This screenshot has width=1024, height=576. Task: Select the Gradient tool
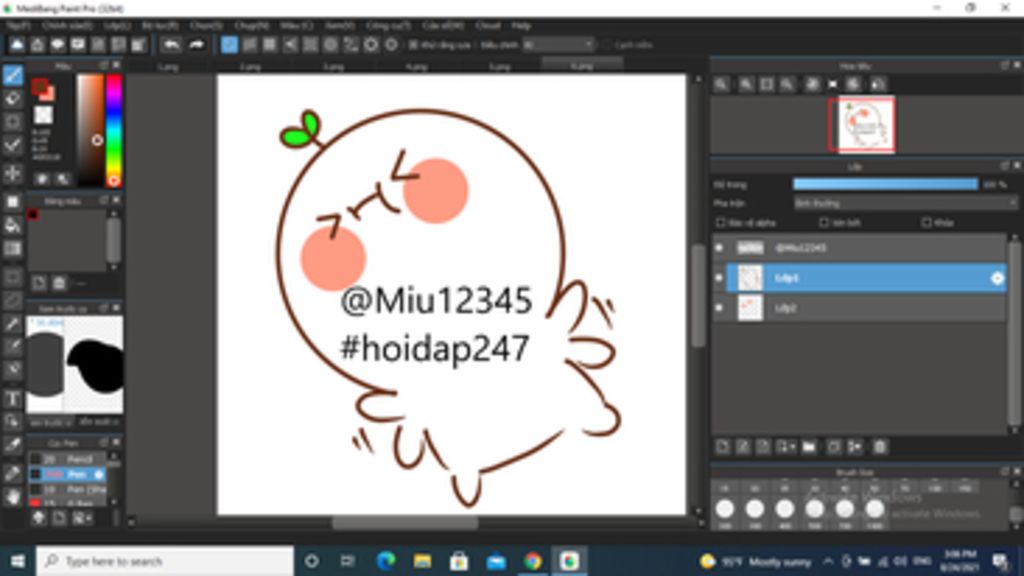pyautogui.click(x=12, y=249)
